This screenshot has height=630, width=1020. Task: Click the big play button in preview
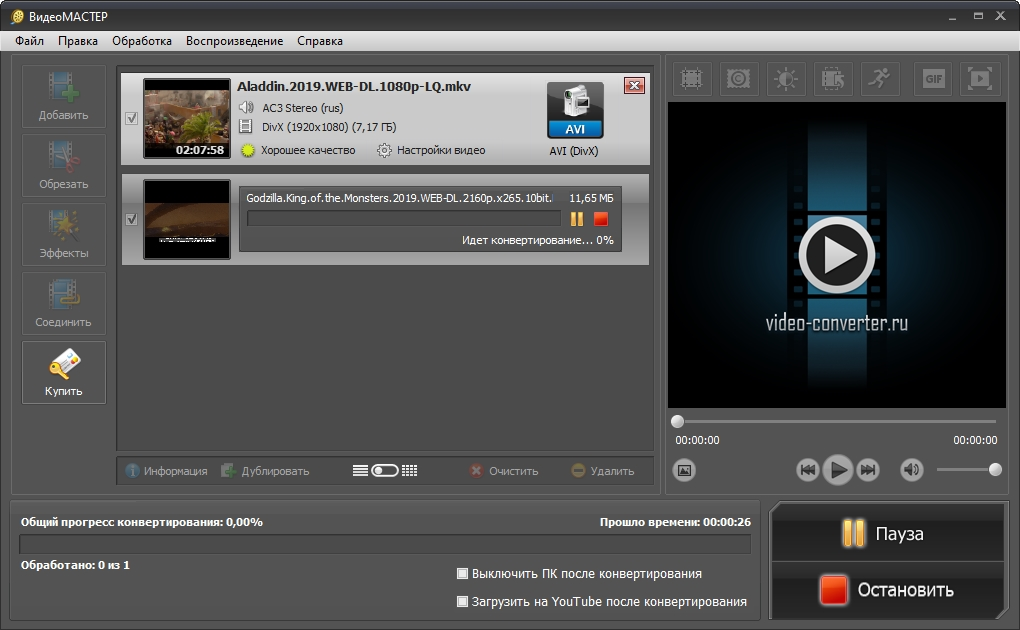point(837,255)
